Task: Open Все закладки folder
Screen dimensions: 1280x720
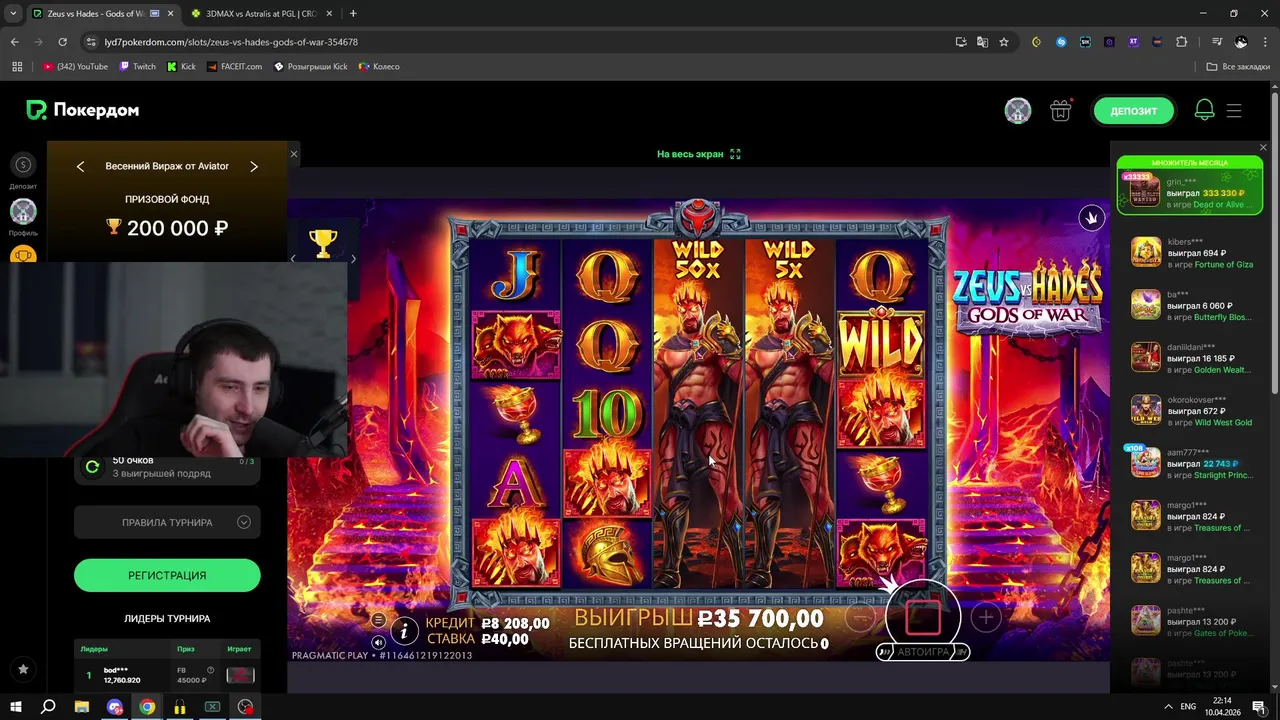Action: pos(1238,67)
